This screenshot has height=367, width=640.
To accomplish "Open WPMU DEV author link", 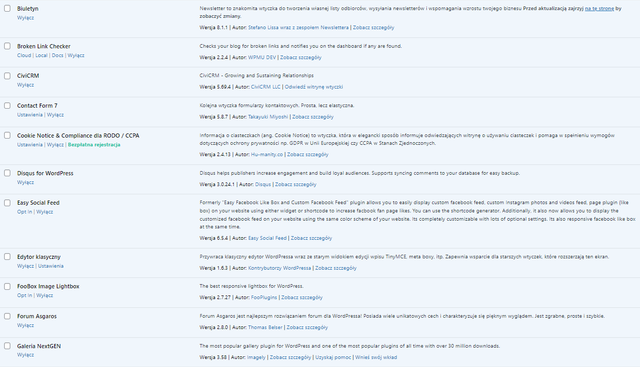I will coord(262,58).
